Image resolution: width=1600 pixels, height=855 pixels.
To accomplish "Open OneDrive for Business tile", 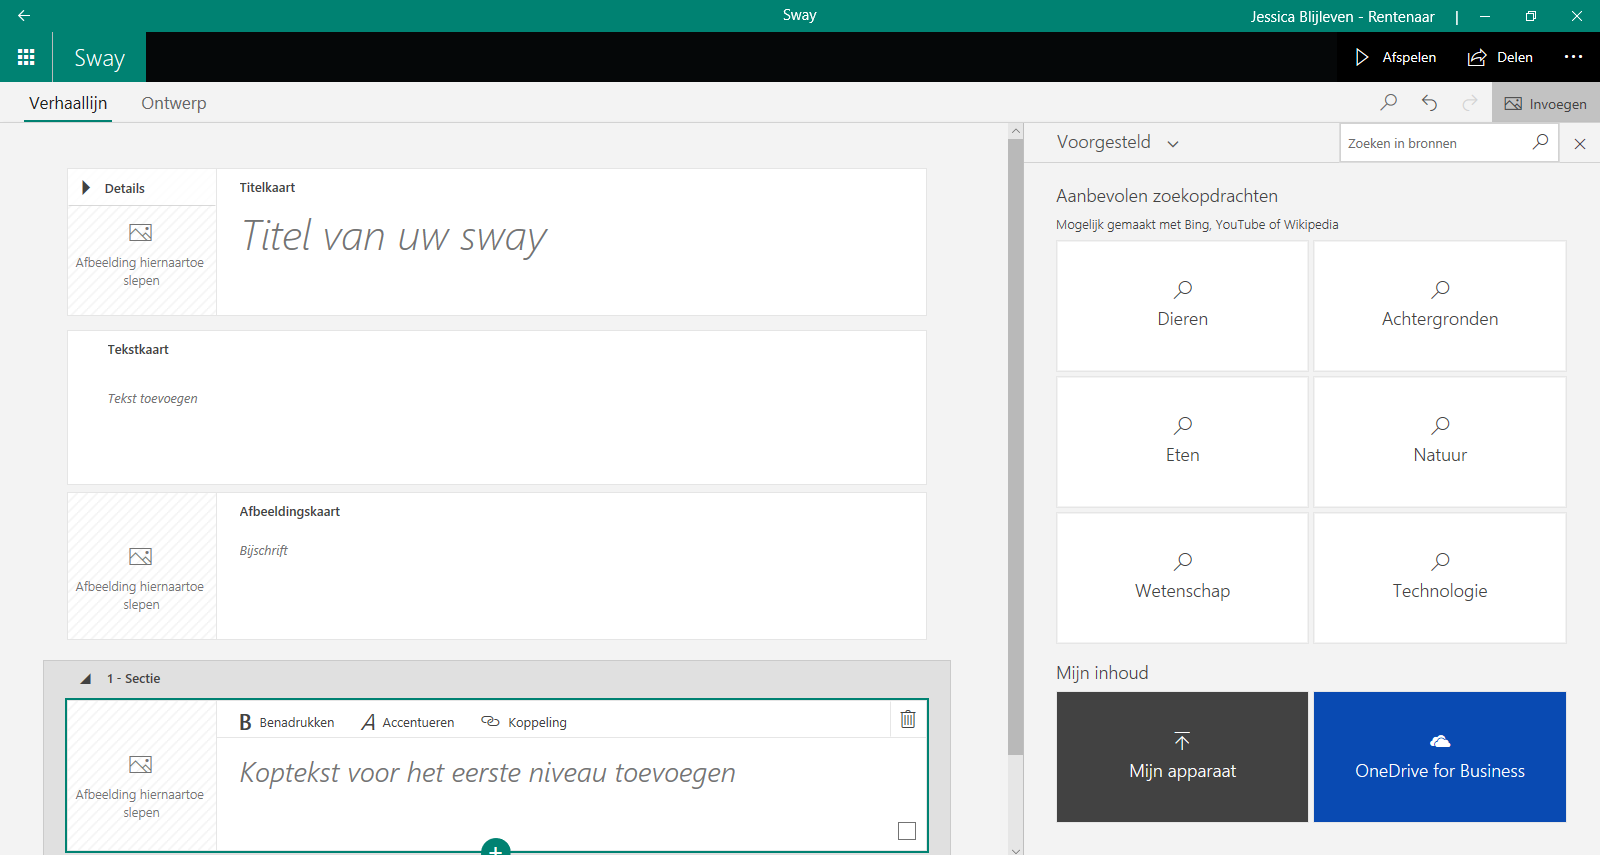I will [1440, 757].
